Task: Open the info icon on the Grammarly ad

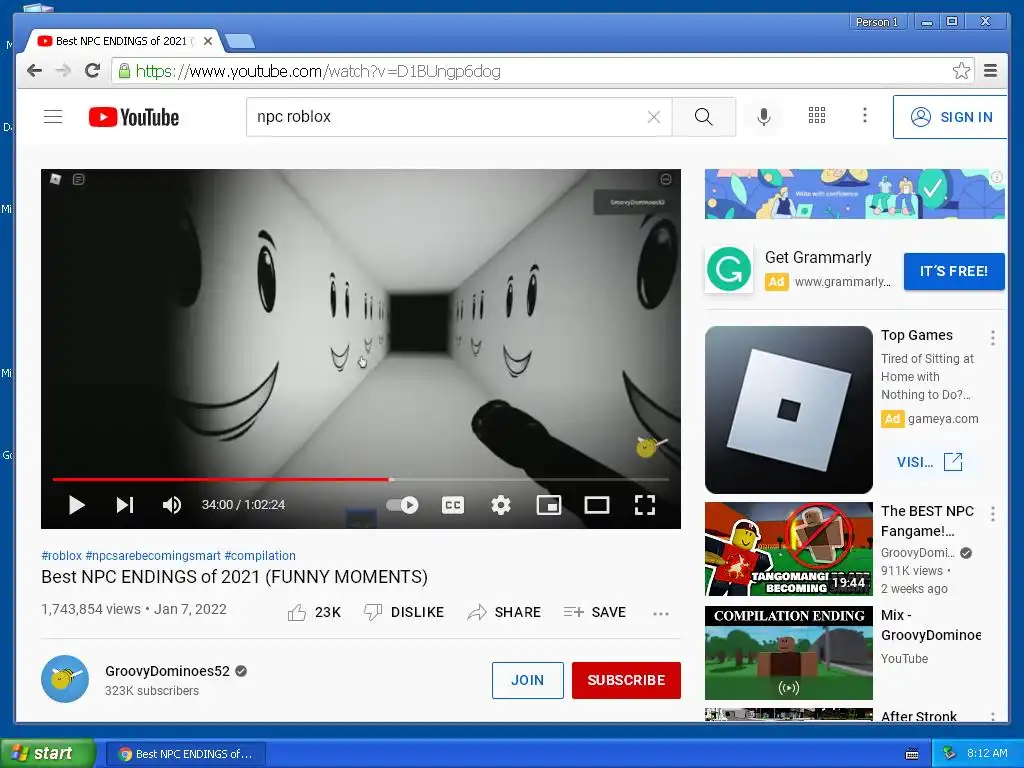Action: click(x=997, y=177)
